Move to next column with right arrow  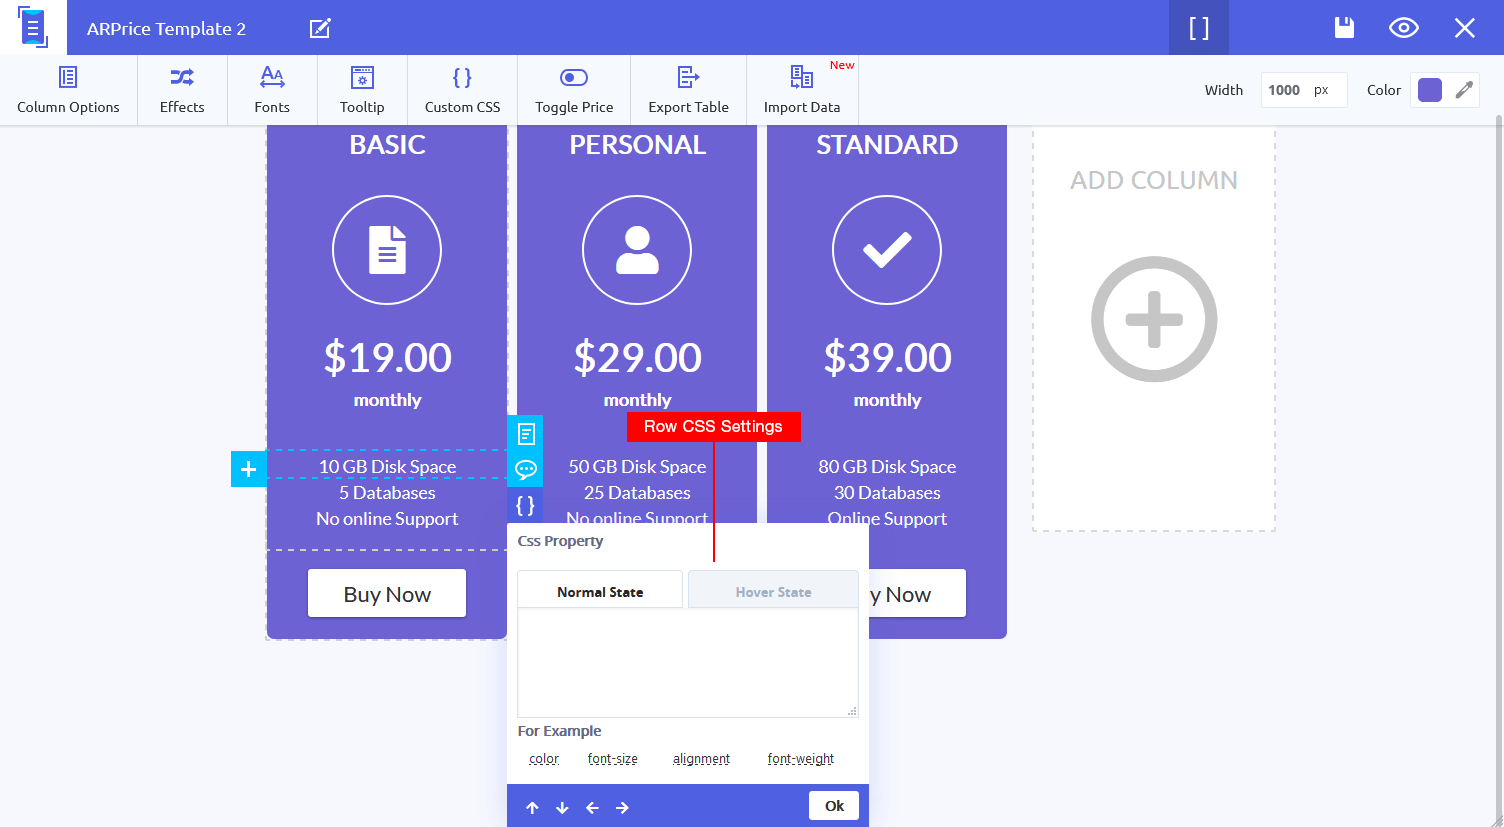(622, 808)
